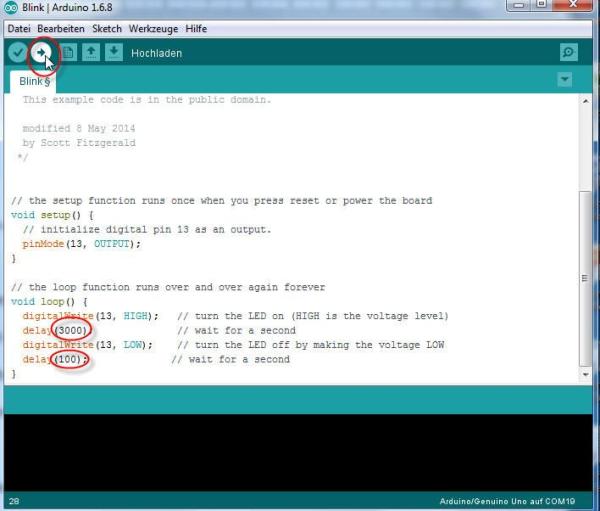Save the sketch using the down-arrow icon

pyautogui.click(x=115, y=52)
